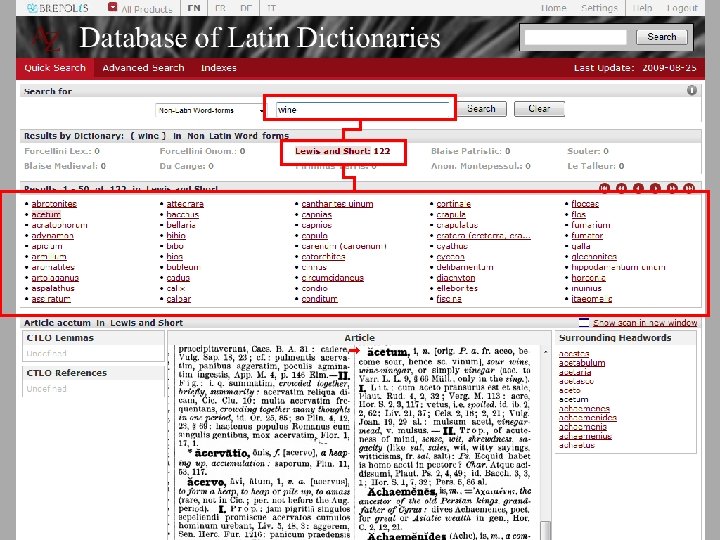Screen dimensions: 720x540
Task: Select Le Talleur: 0 dictionary
Action: pyautogui.click(x=596, y=166)
